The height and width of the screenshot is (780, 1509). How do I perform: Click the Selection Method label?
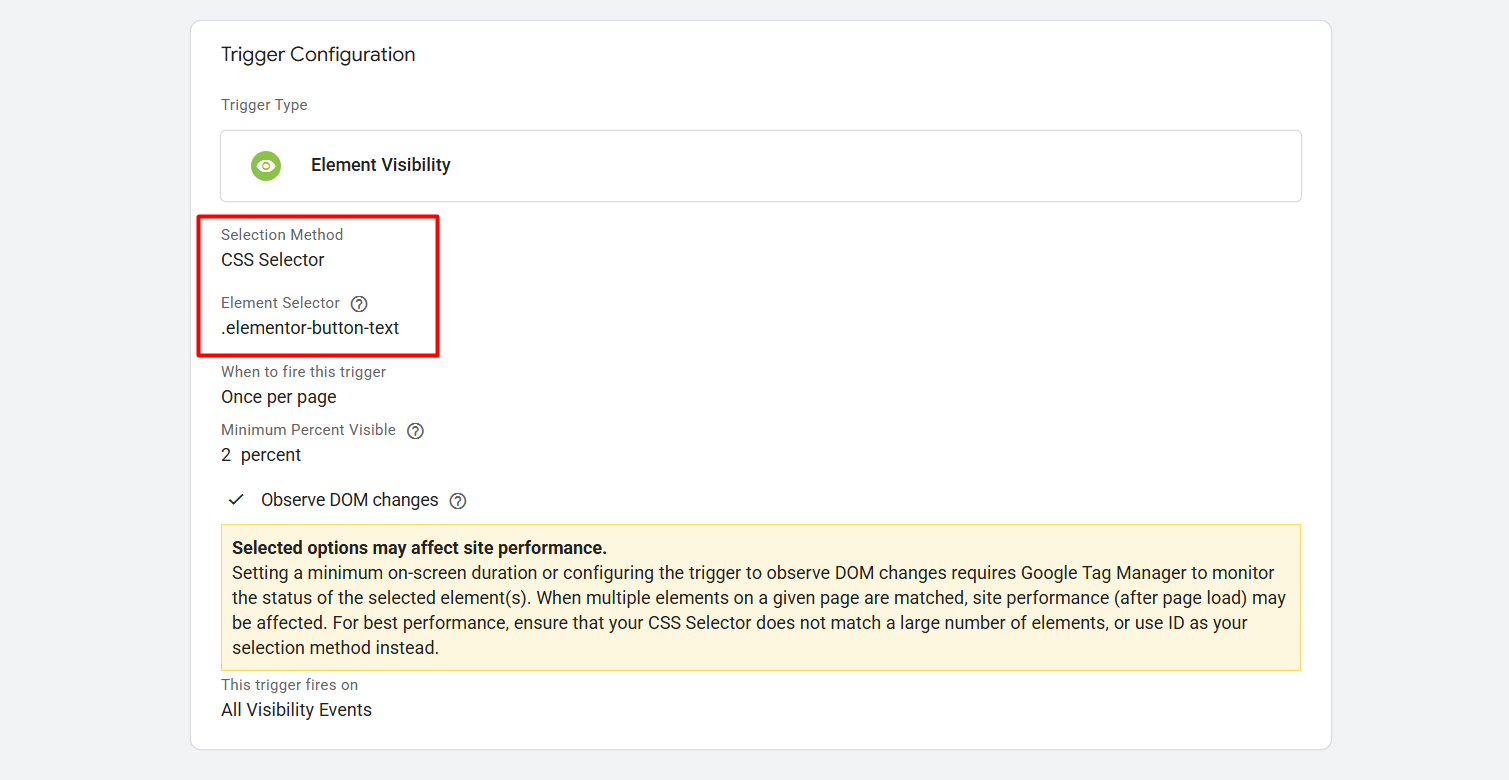click(x=282, y=235)
